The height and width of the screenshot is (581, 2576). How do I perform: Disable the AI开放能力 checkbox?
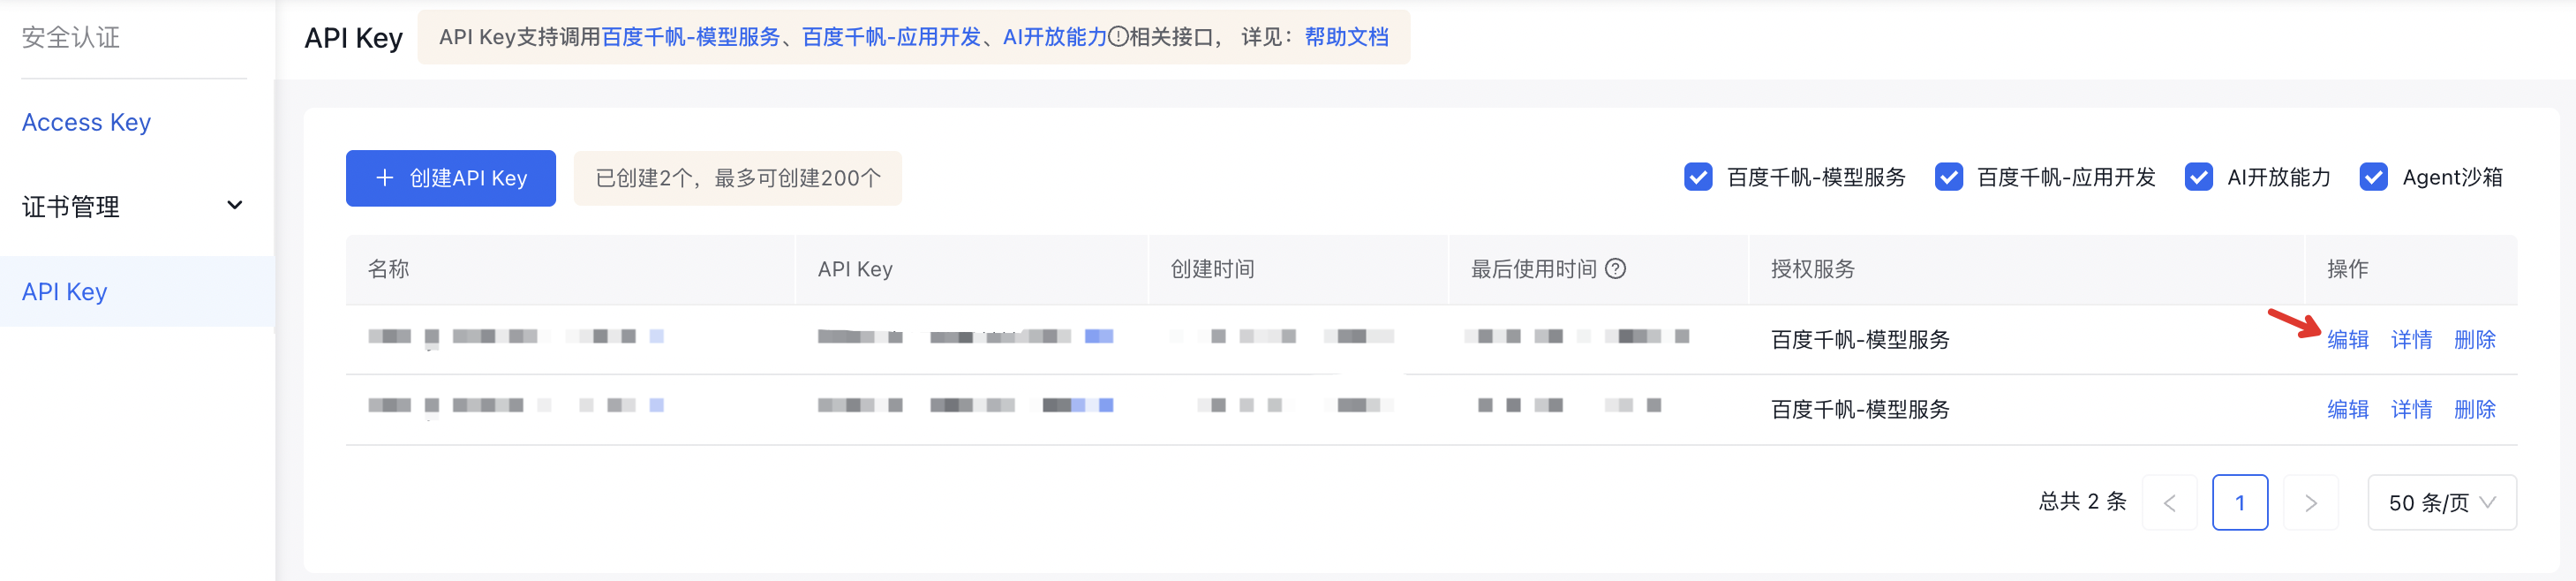[2198, 177]
